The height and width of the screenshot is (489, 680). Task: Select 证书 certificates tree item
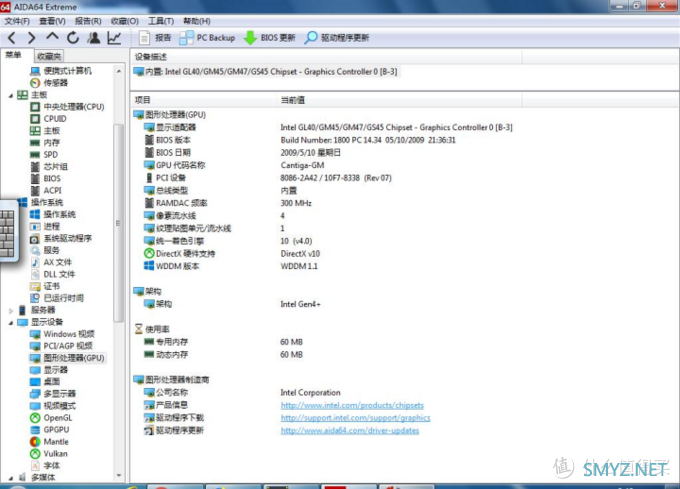(x=45, y=286)
